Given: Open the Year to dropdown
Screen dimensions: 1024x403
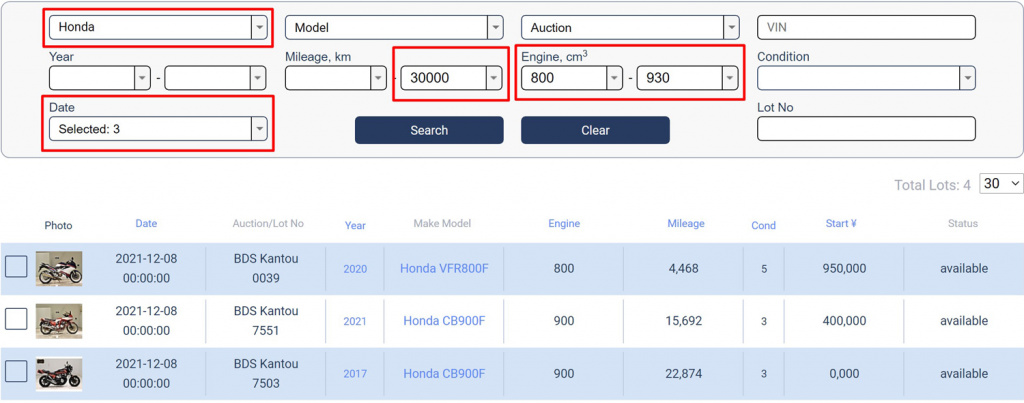Looking at the screenshot, I should pos(216,78).
